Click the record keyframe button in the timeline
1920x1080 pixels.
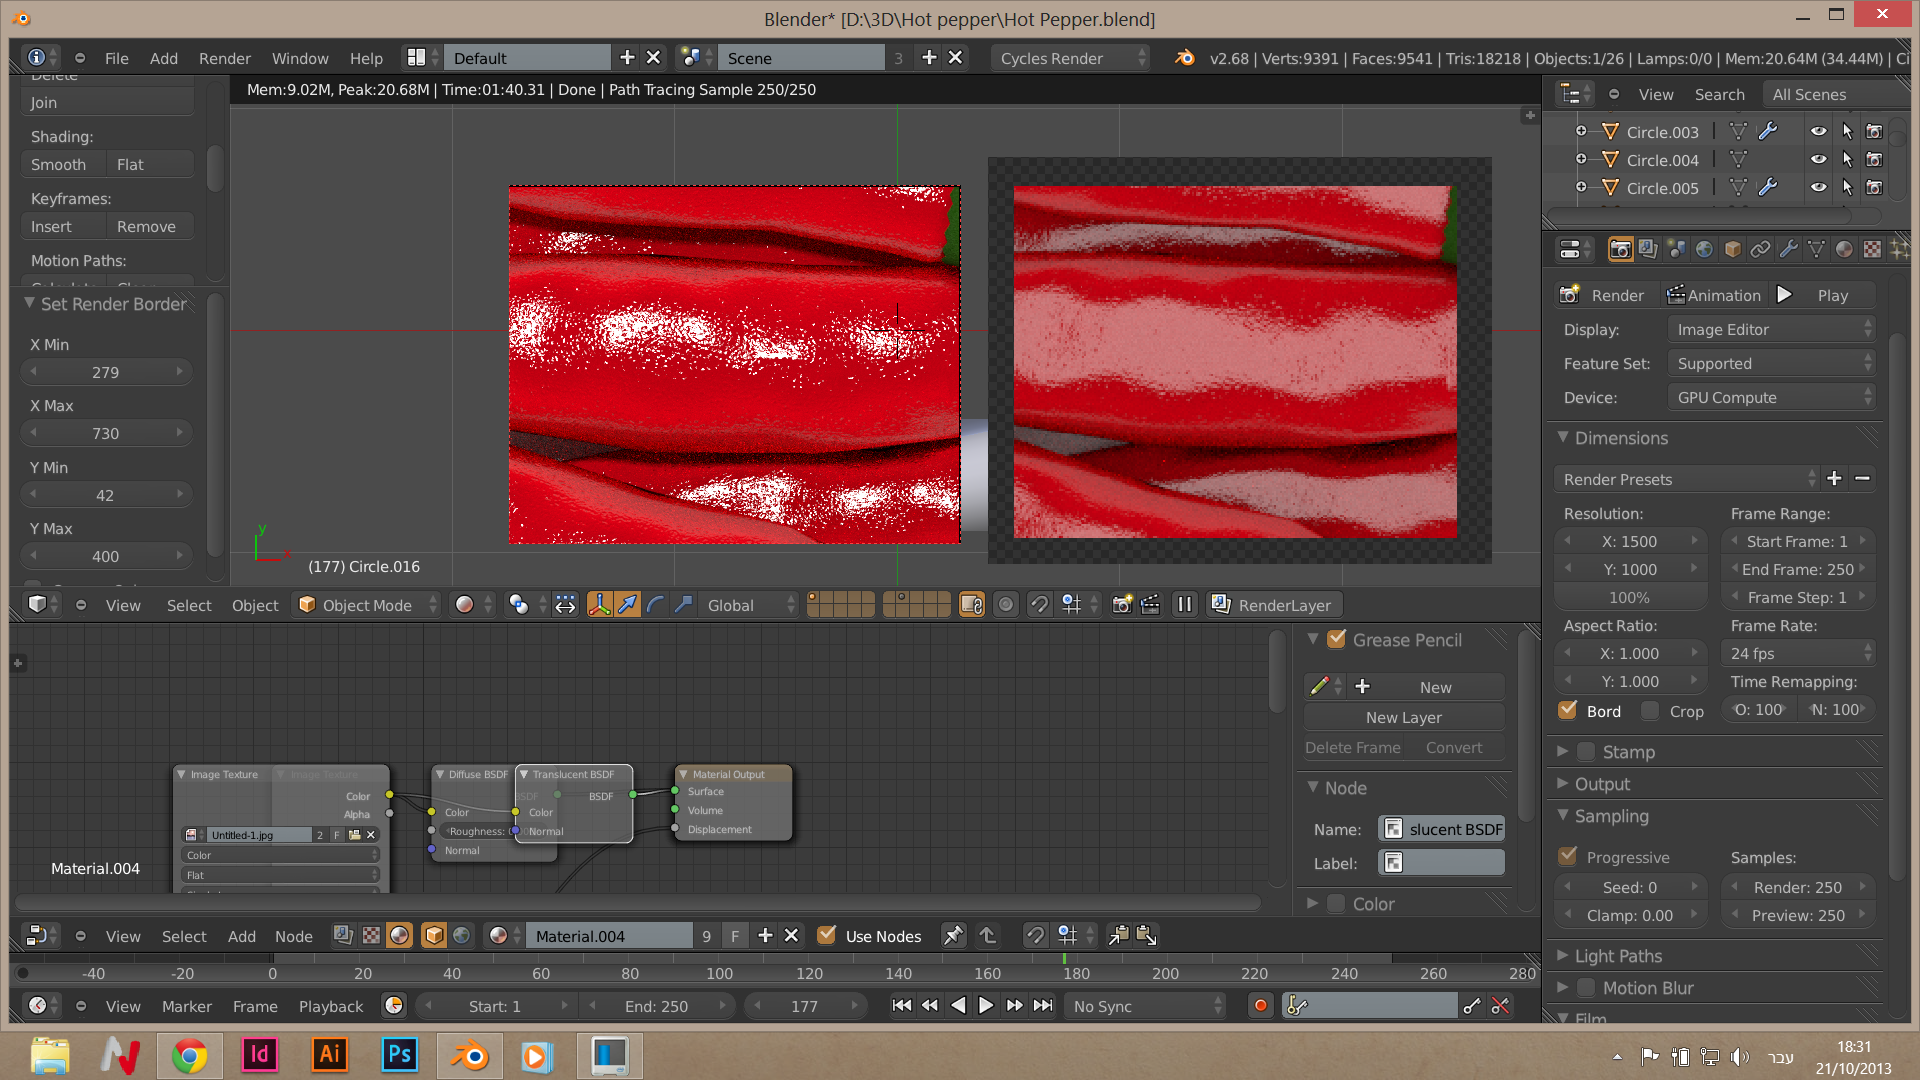(x=1260, y=1006)
